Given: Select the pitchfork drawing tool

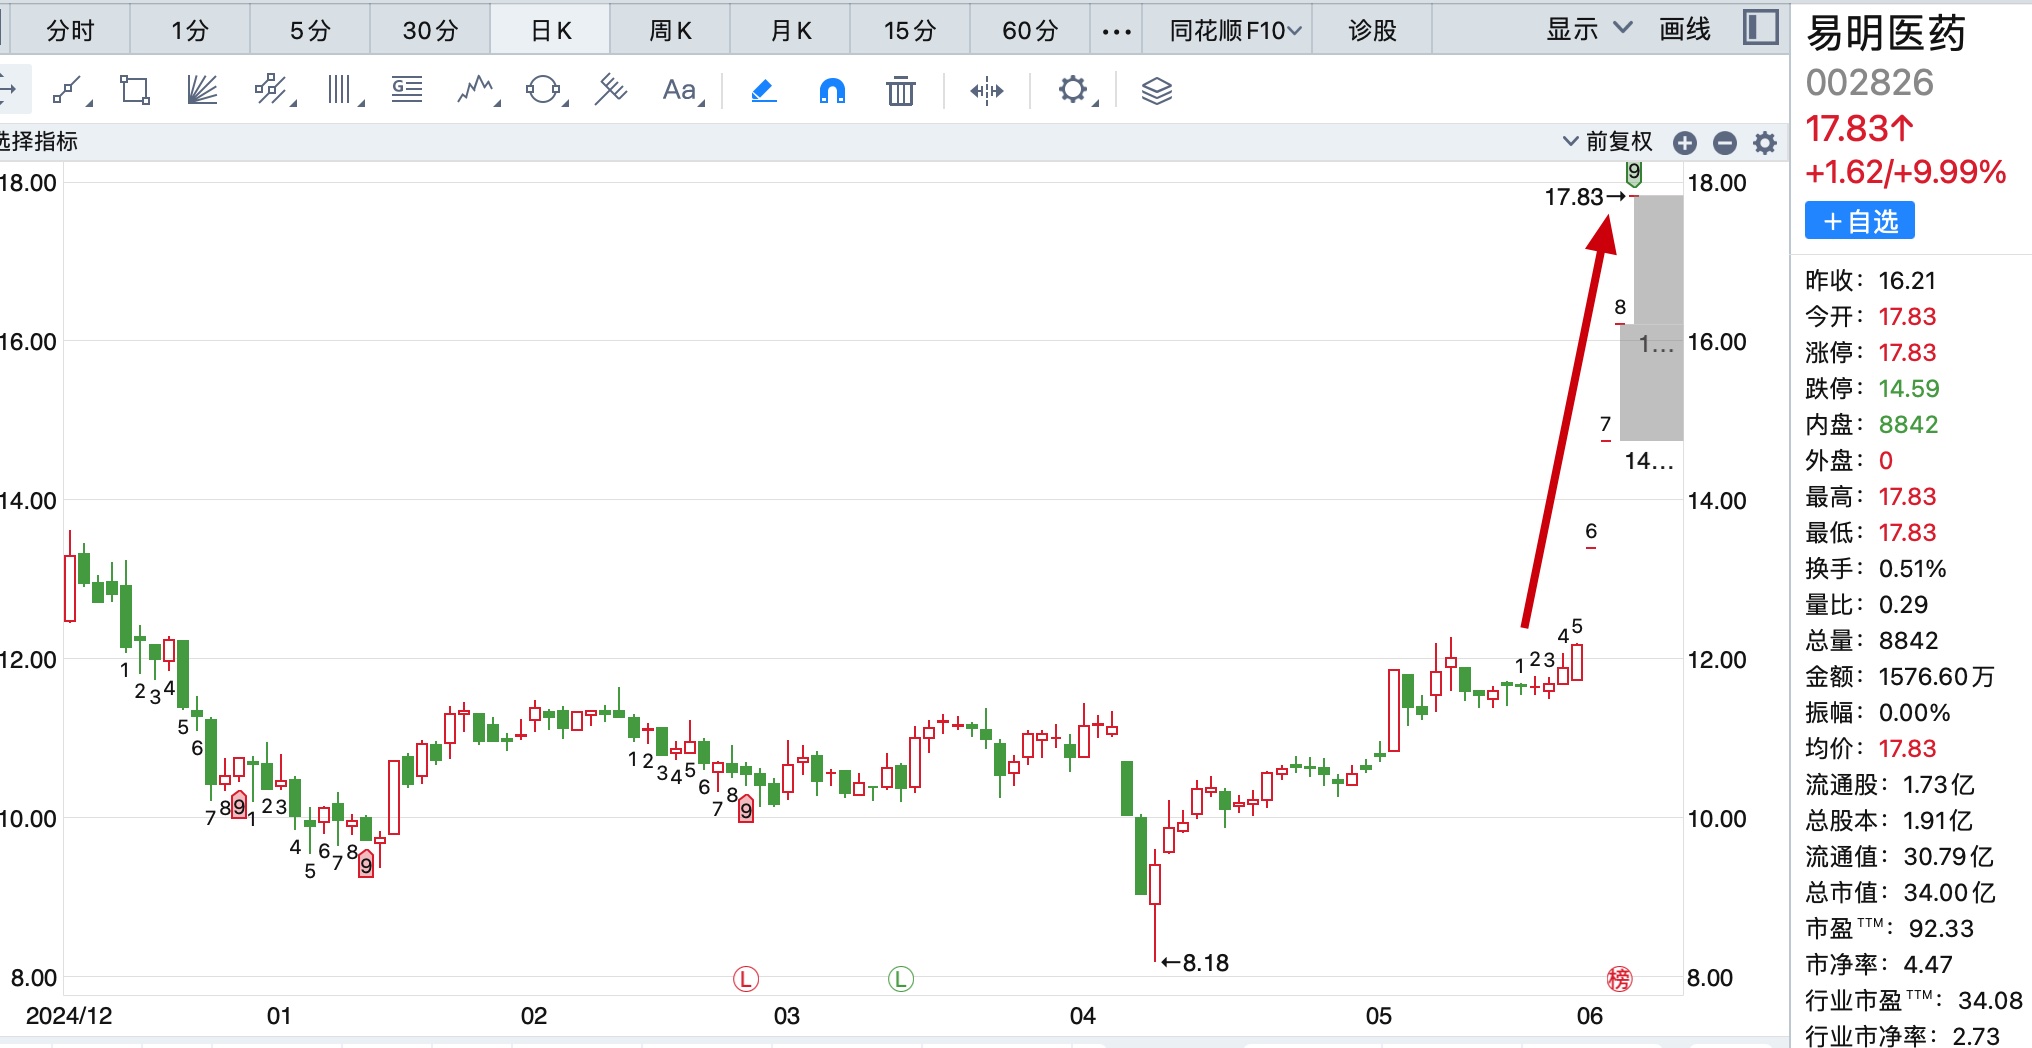Looking at the screenshot, I should (610, 91).
